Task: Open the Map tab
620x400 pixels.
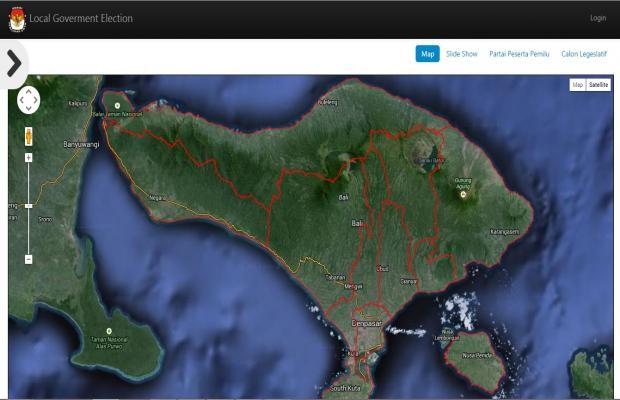Action: [427, 53]
